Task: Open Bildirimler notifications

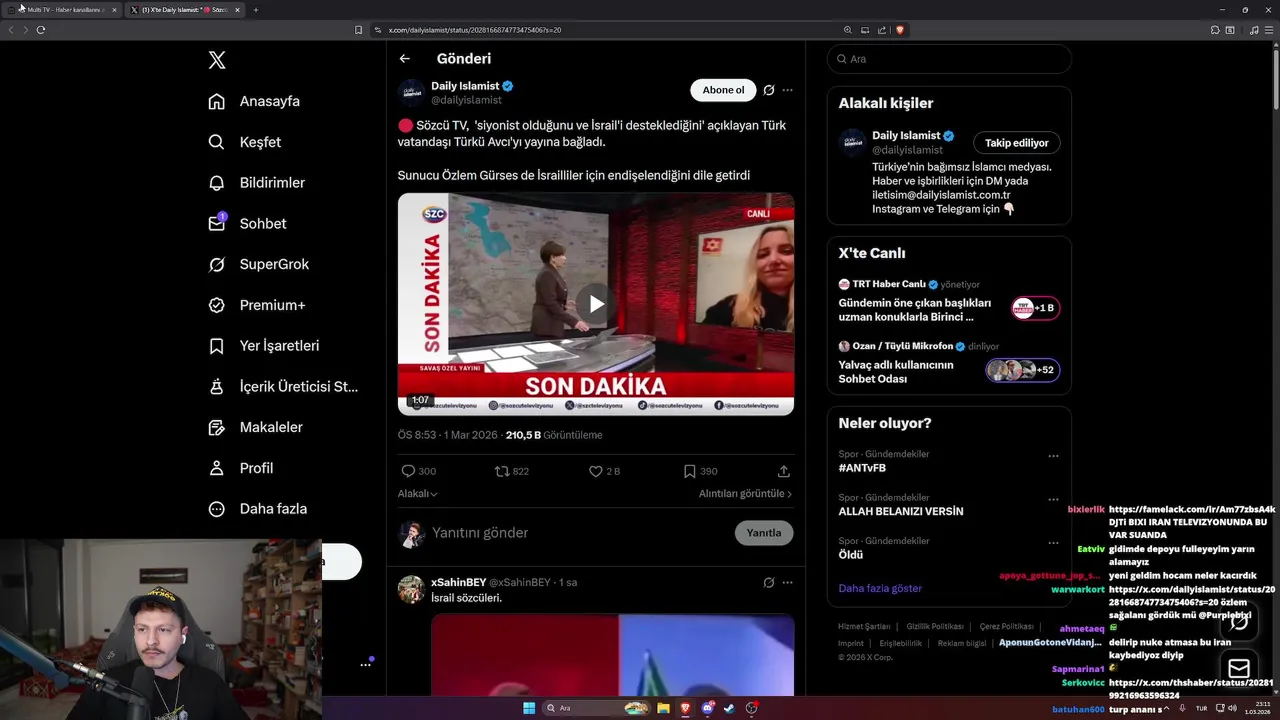Action: [256, 183]
